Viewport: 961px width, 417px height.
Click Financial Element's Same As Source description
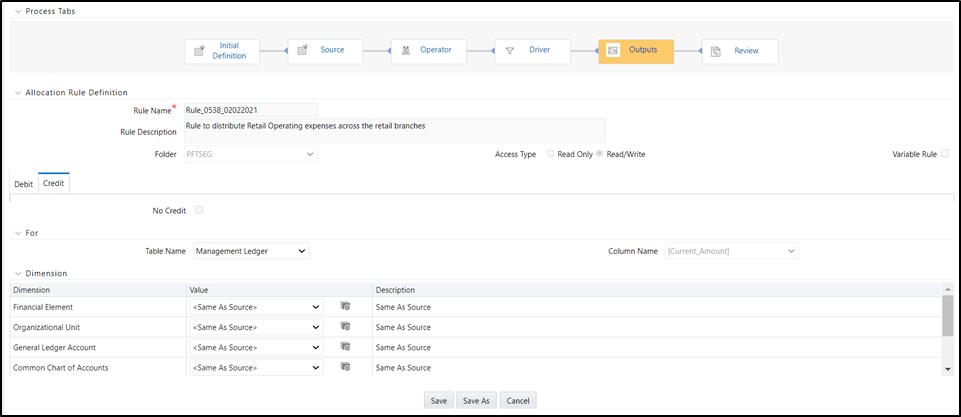click(403, 307)
